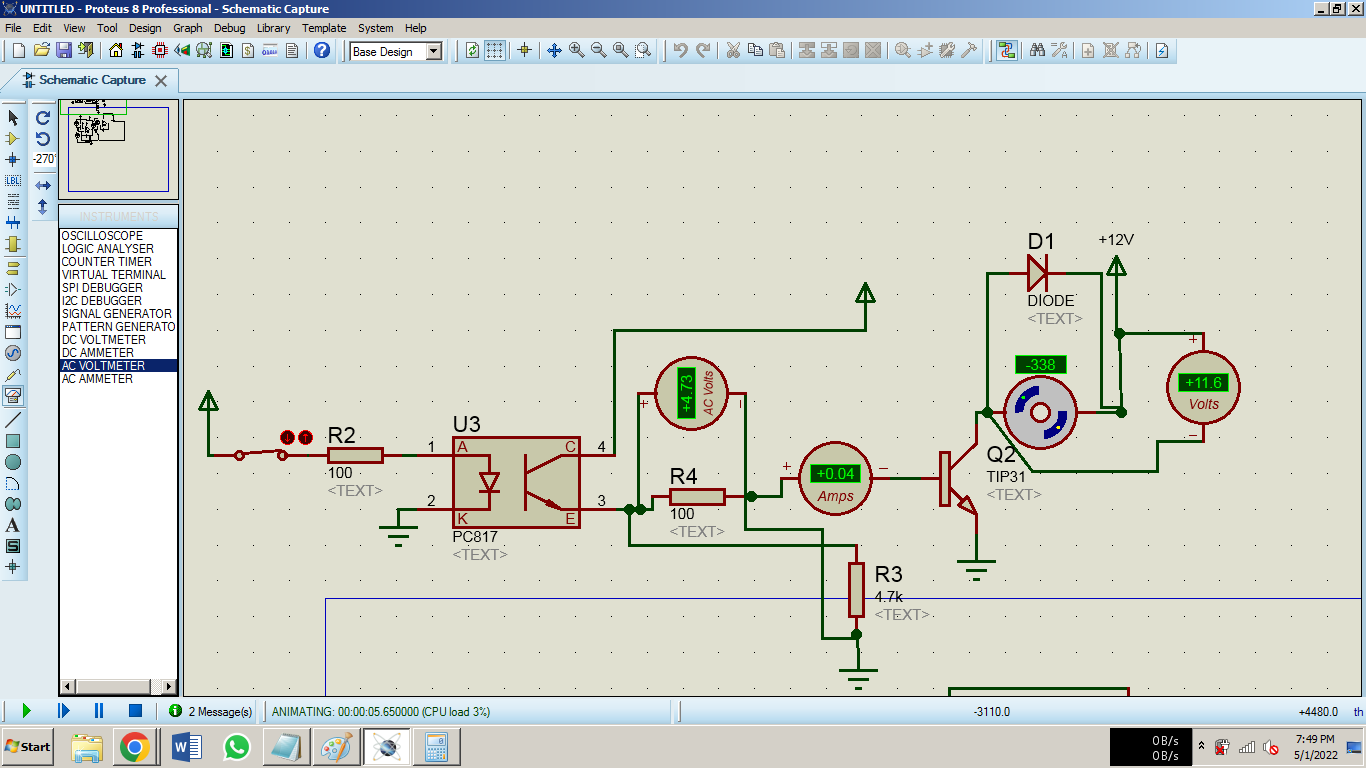Select LOGIC ANALYSER instrument
This screenshot has height=768, width=1366.
pyautogui.click(x=108, y=249)
